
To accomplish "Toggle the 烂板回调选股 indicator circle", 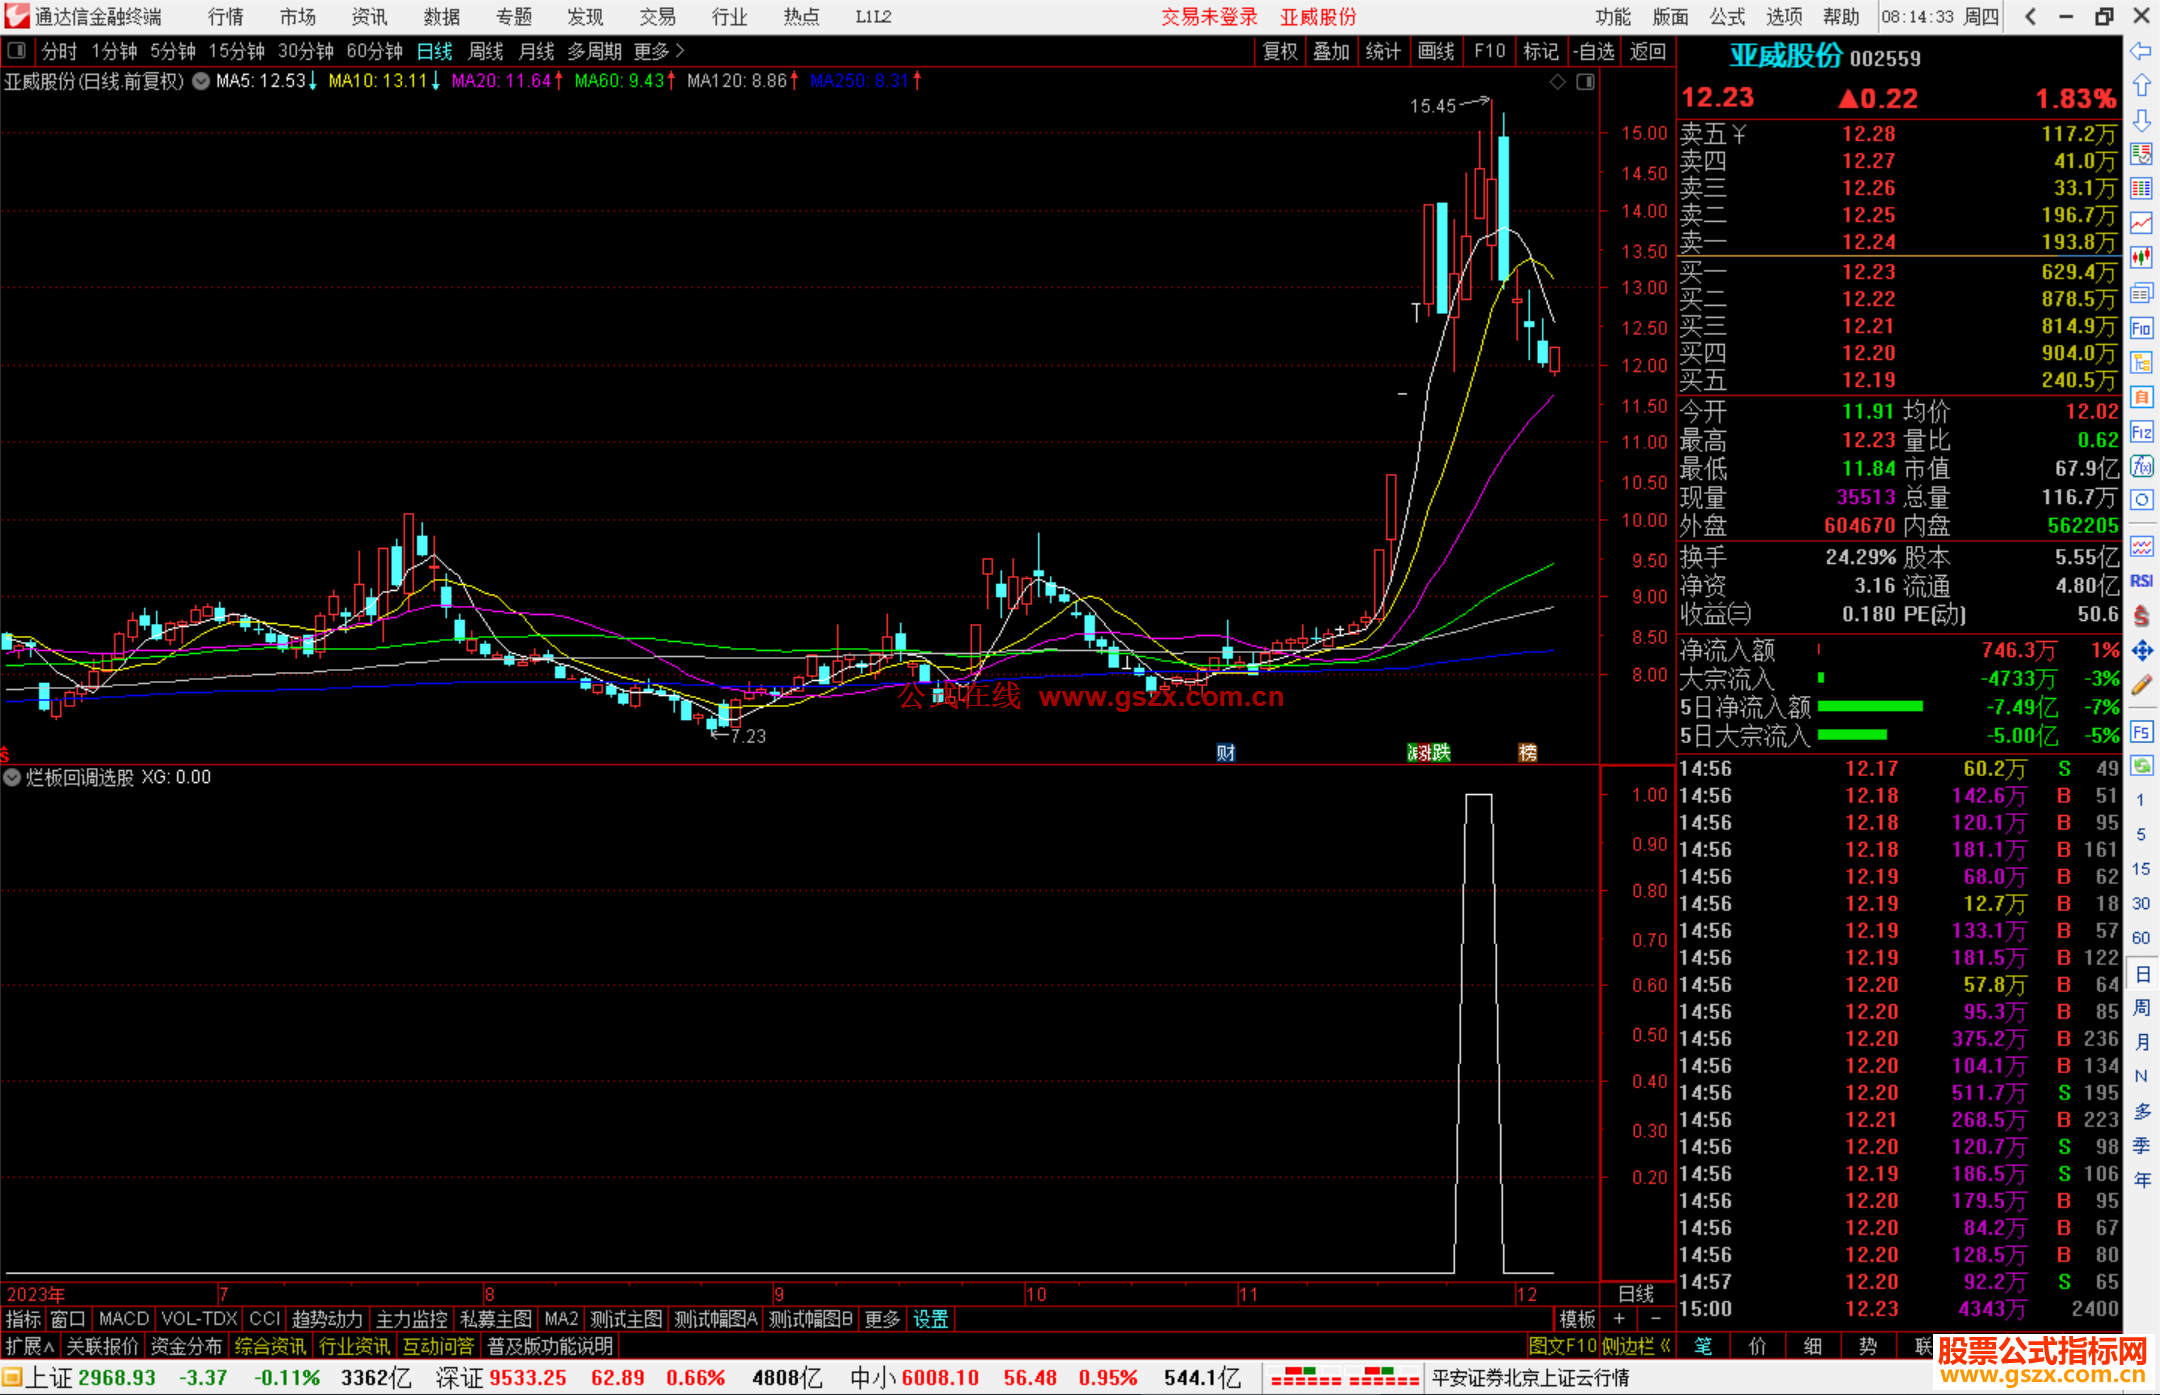I will click(12, 777).
